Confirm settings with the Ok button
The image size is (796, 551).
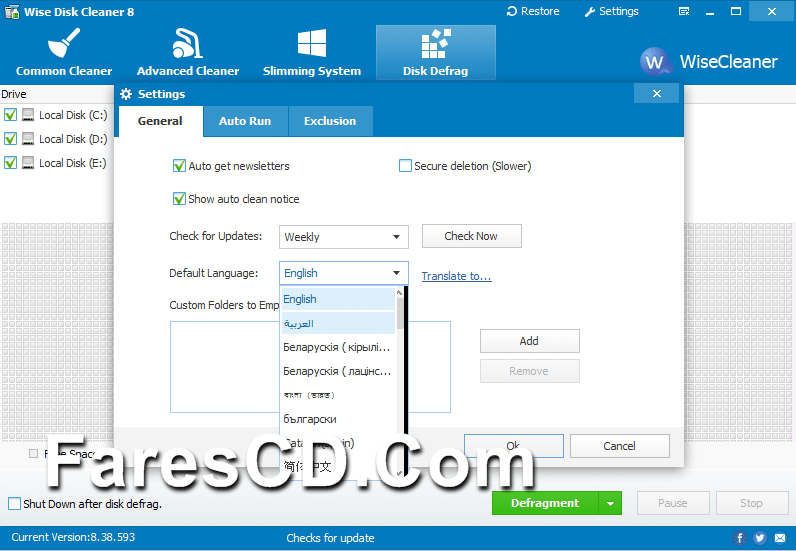[513, 446]
